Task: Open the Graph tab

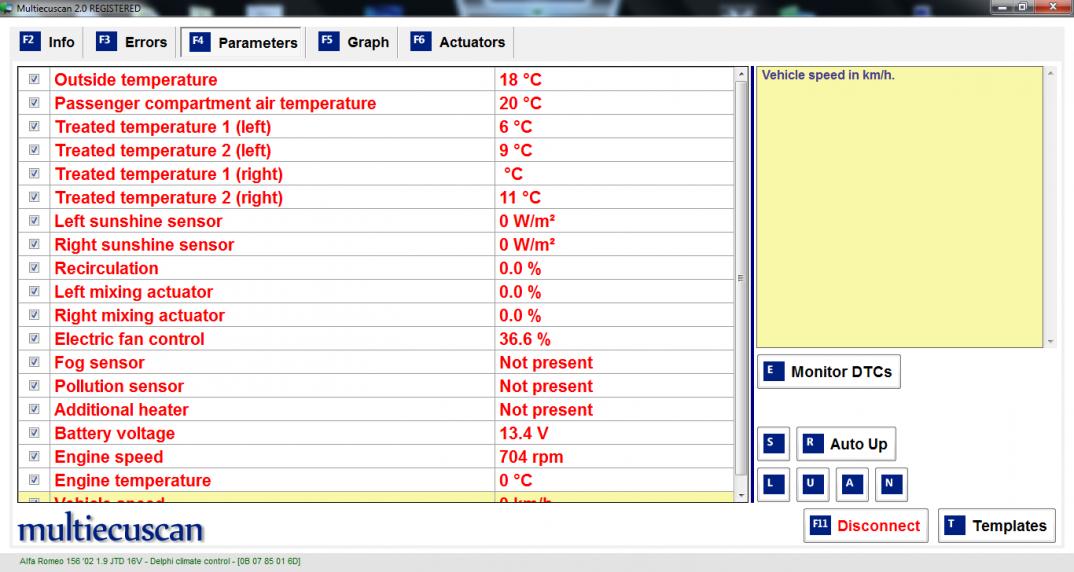Action: coord(353,42)
